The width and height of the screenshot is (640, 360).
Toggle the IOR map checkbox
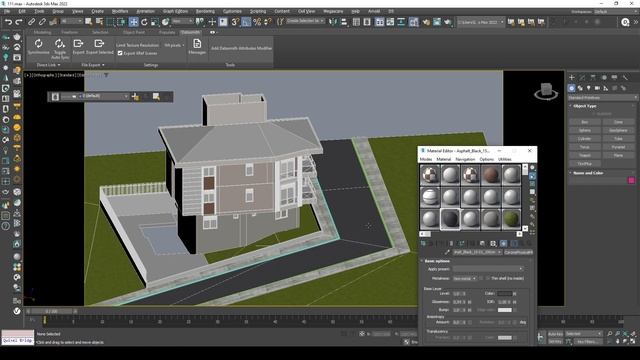pyautogui.click(x=515, y=302)
